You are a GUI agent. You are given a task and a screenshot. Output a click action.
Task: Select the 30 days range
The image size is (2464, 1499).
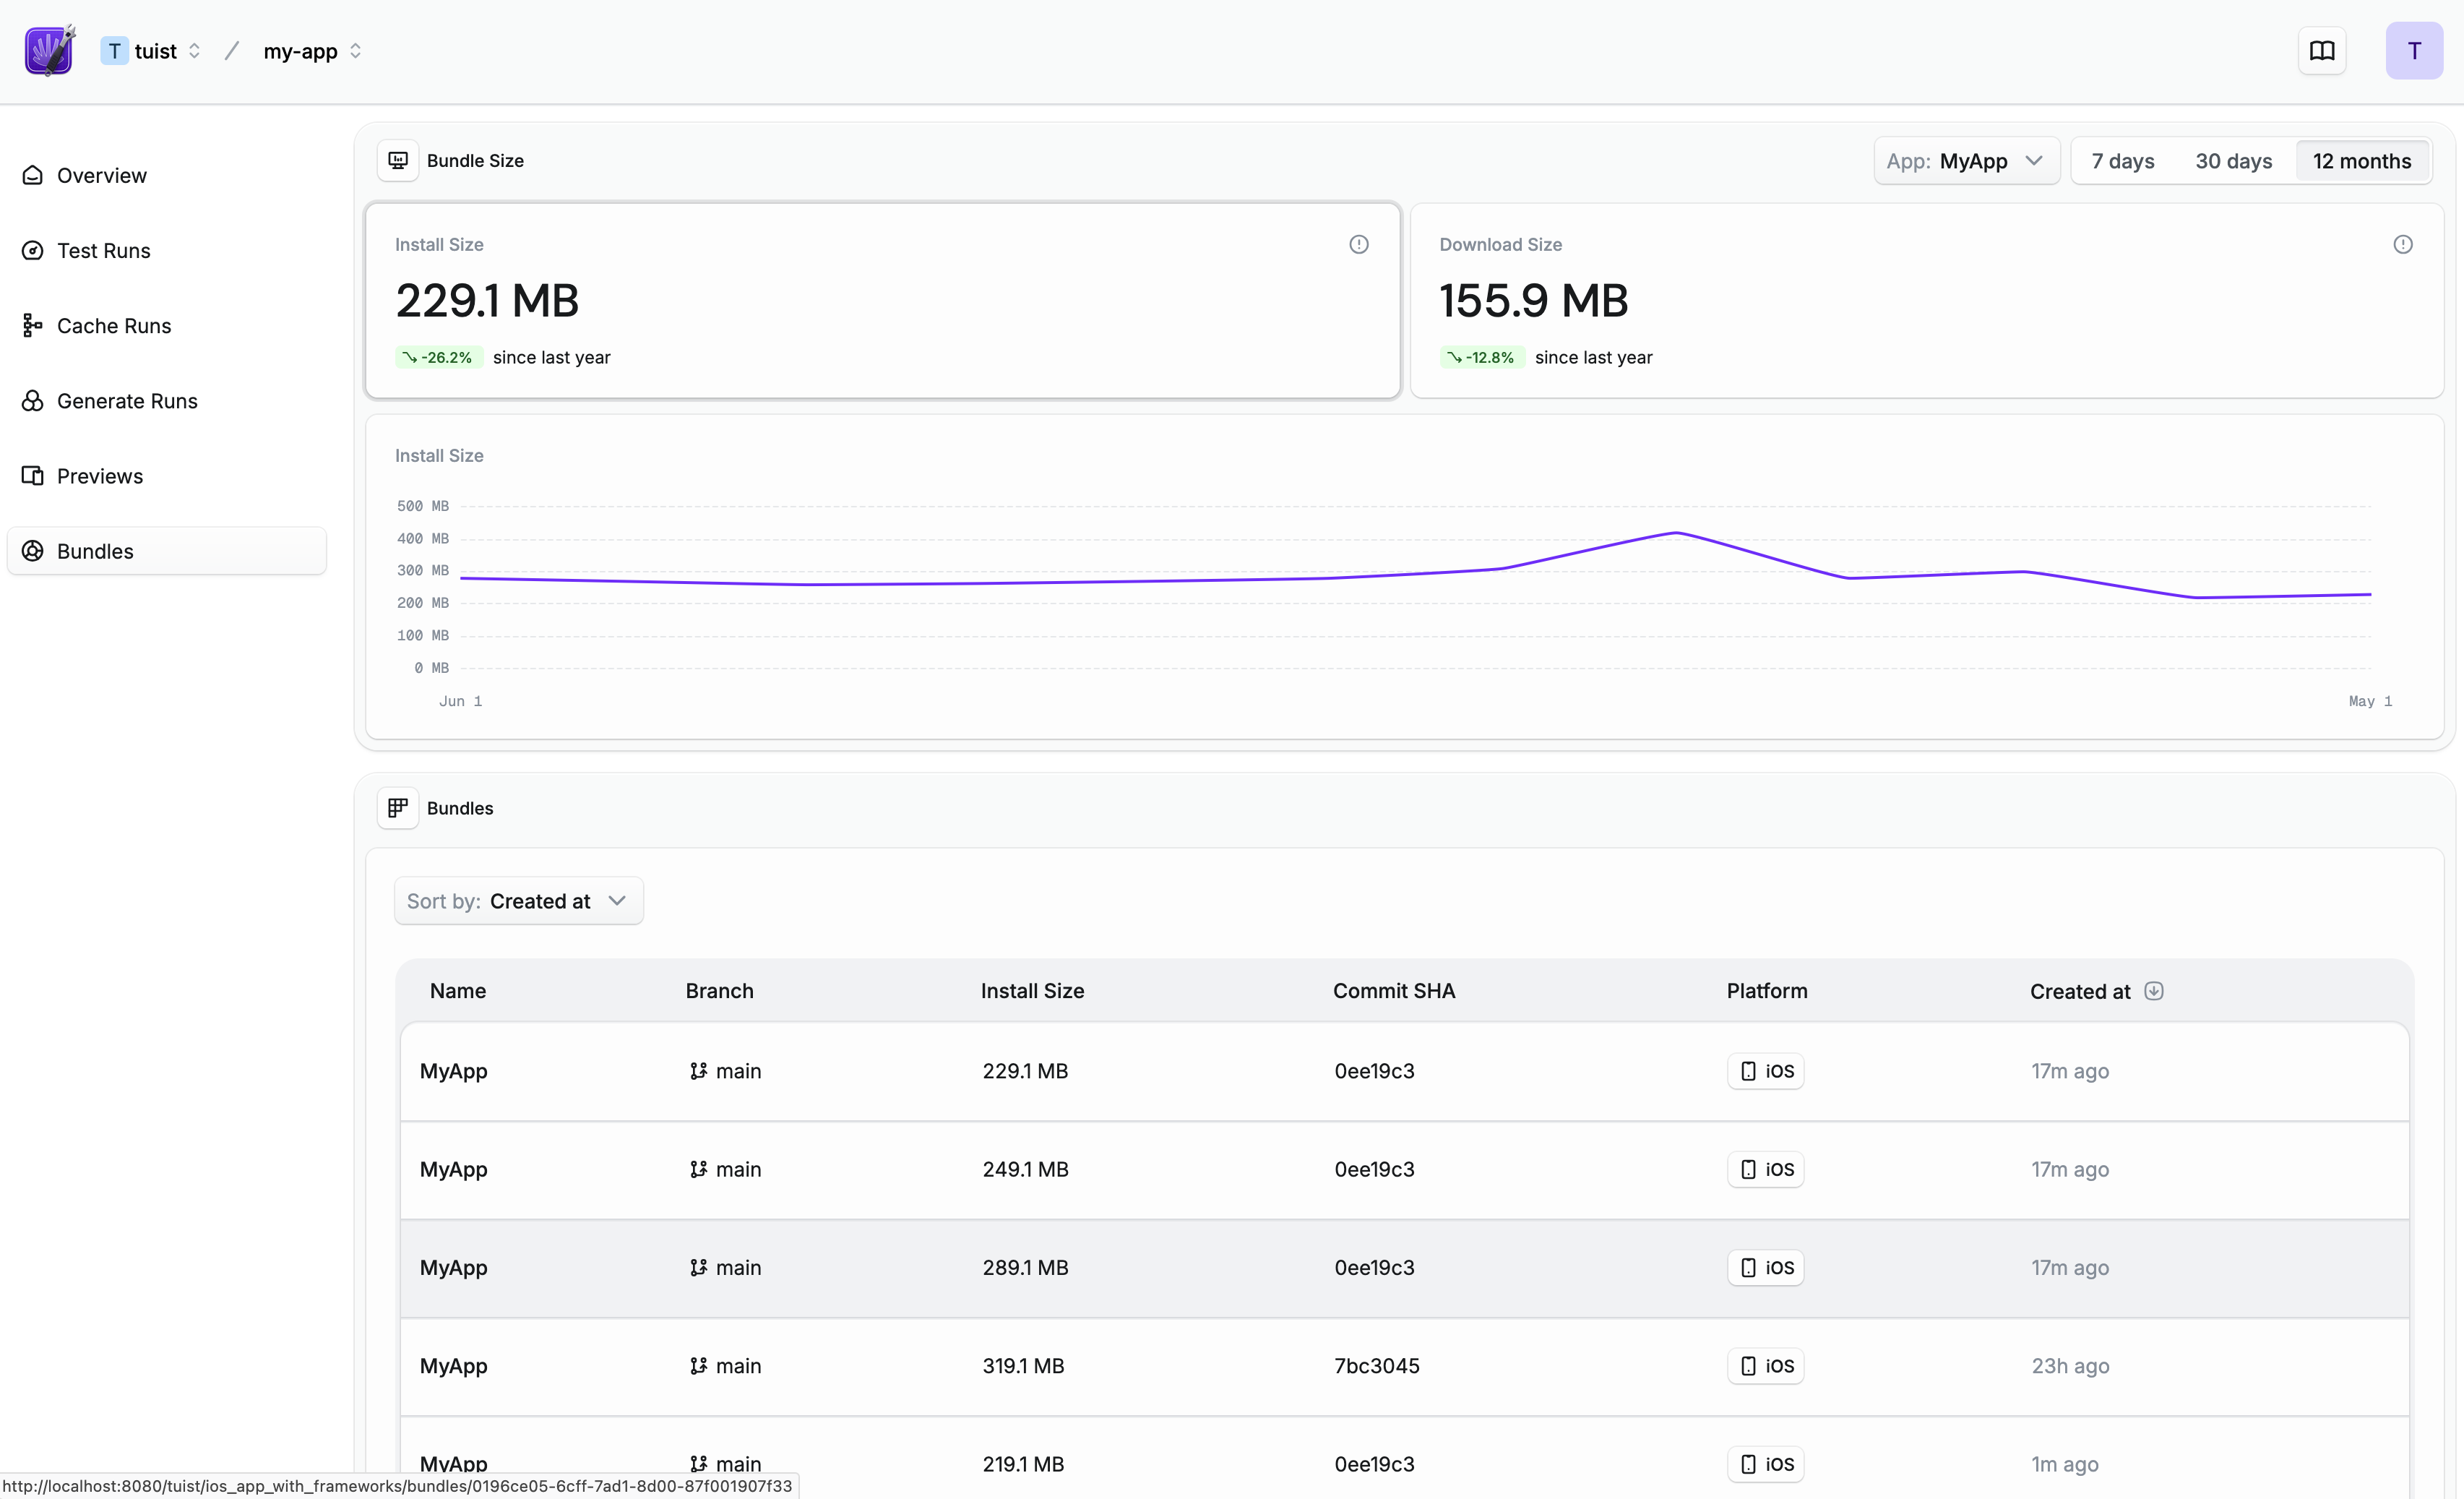(2233, 161)
